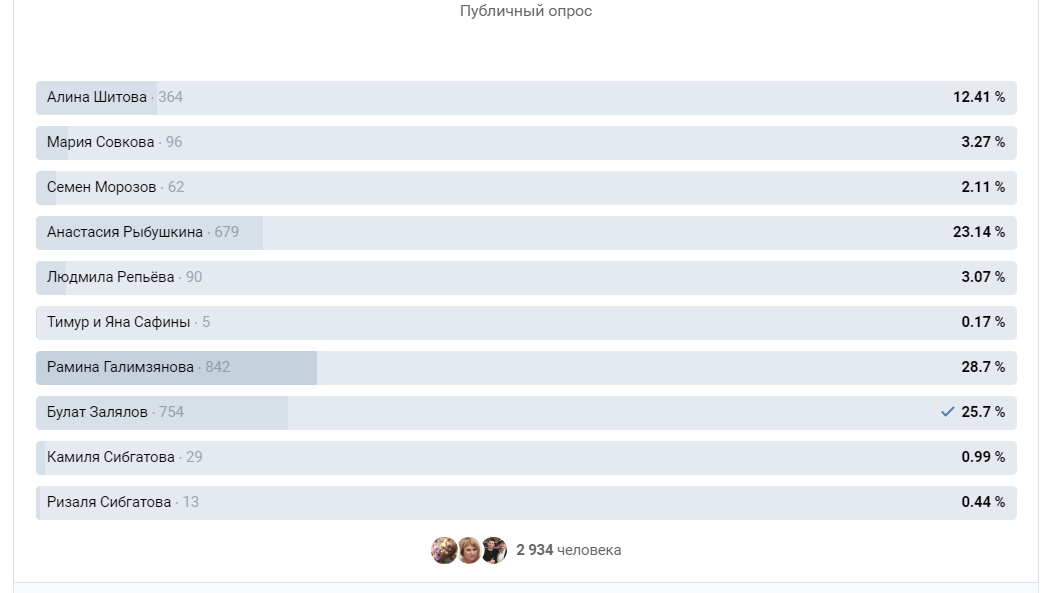Click the Публичный опрос label
This screenshot has width=1055, height=593.
click(x=526, y=11)
